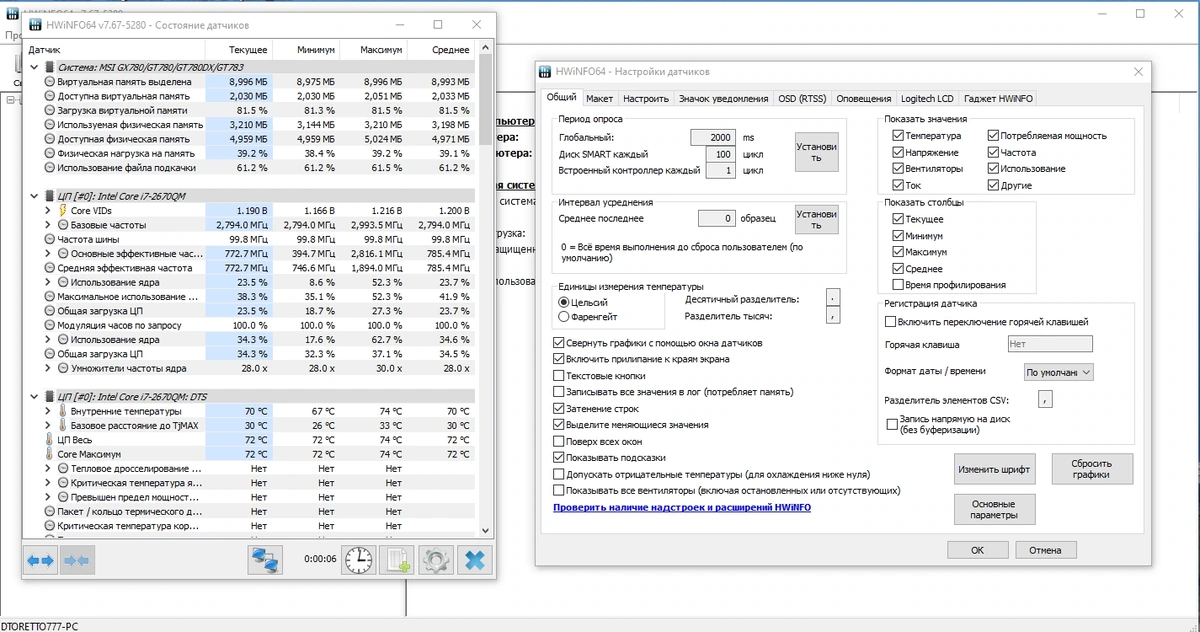This screenshot has width=1200, height=632.
Task: Click chip icon of Система MSI GX780 group
Action: [49, 67]
